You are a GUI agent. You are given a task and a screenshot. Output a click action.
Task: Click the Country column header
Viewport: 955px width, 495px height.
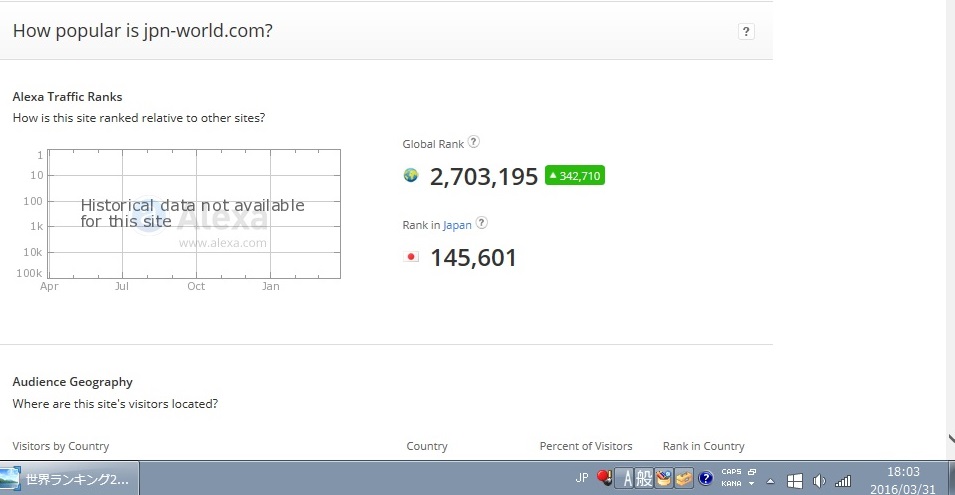click(427, 446)
